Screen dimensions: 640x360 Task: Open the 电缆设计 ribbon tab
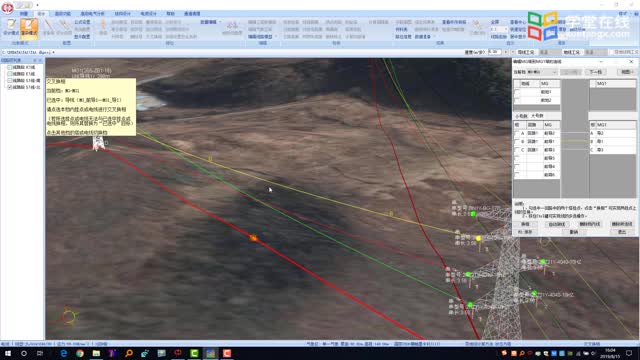[148, 14]
